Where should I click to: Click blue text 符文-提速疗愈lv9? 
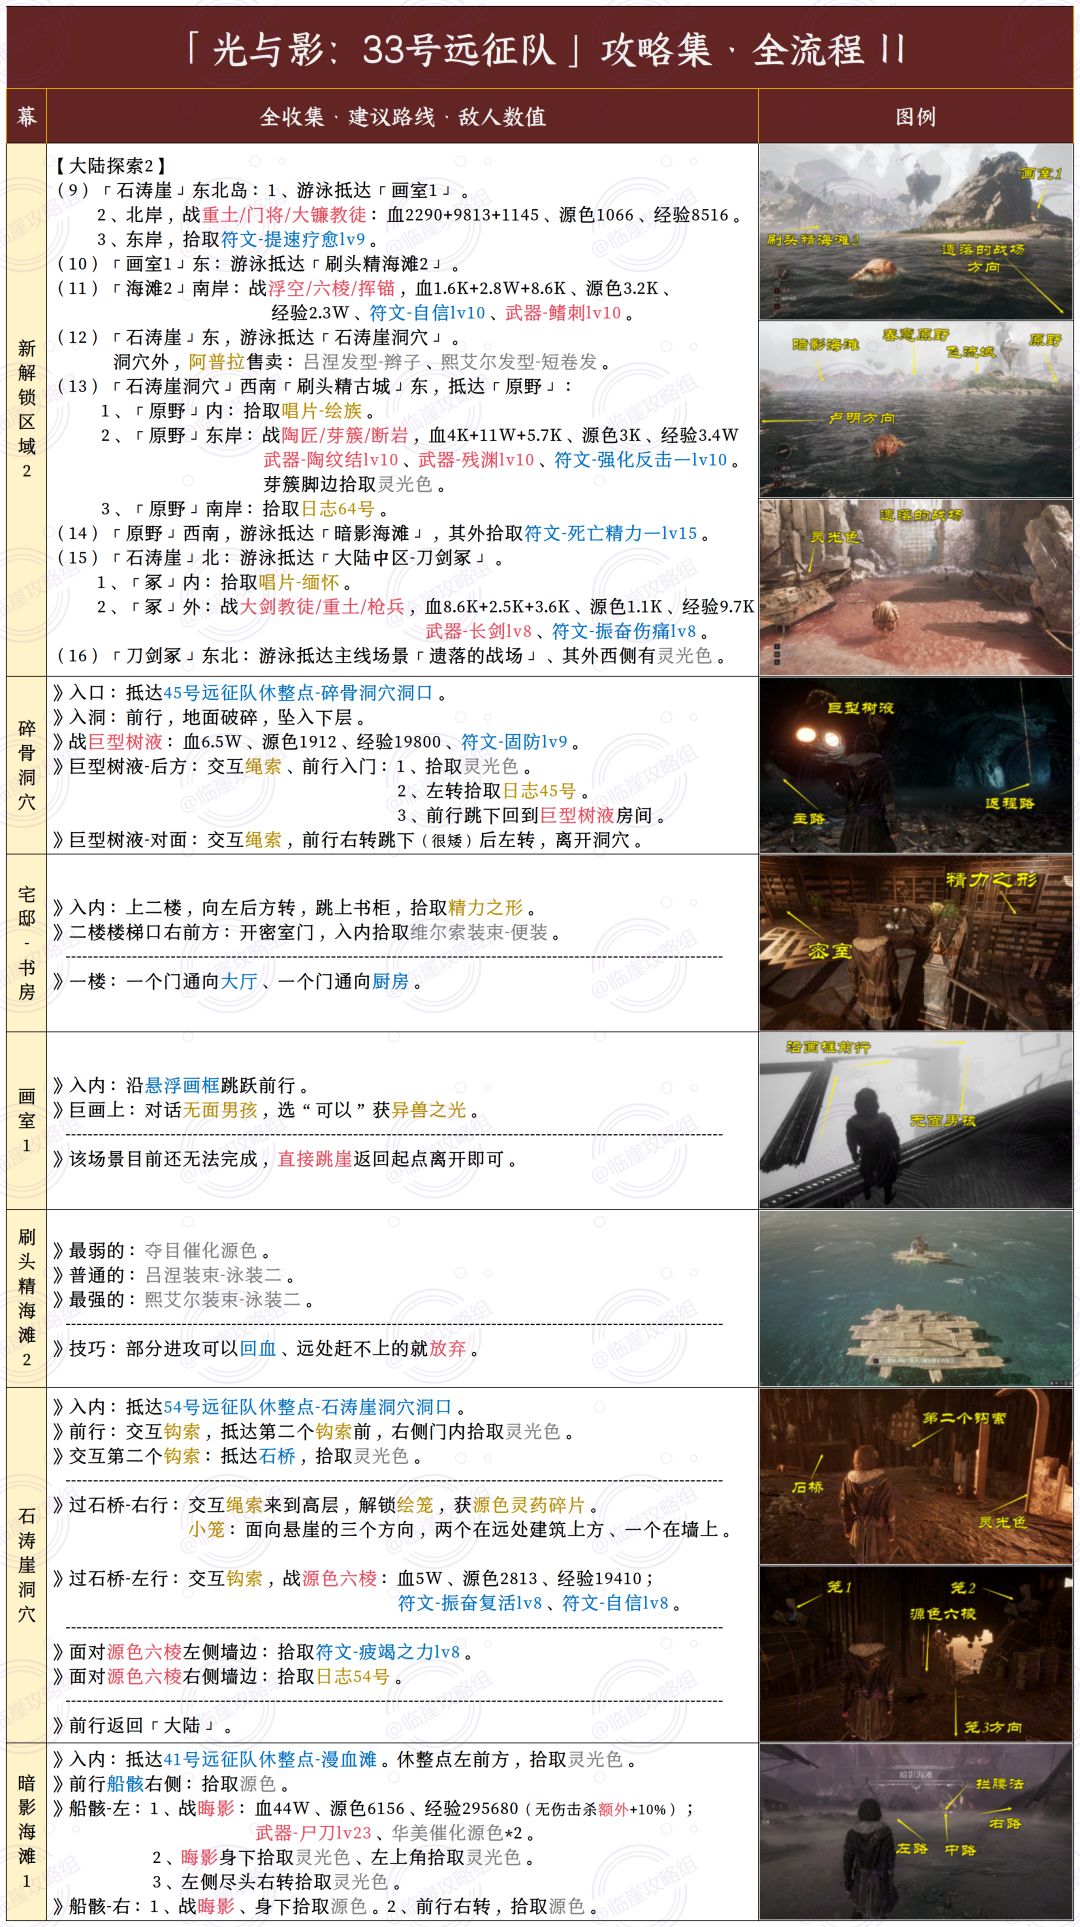(x=293, y=240)
